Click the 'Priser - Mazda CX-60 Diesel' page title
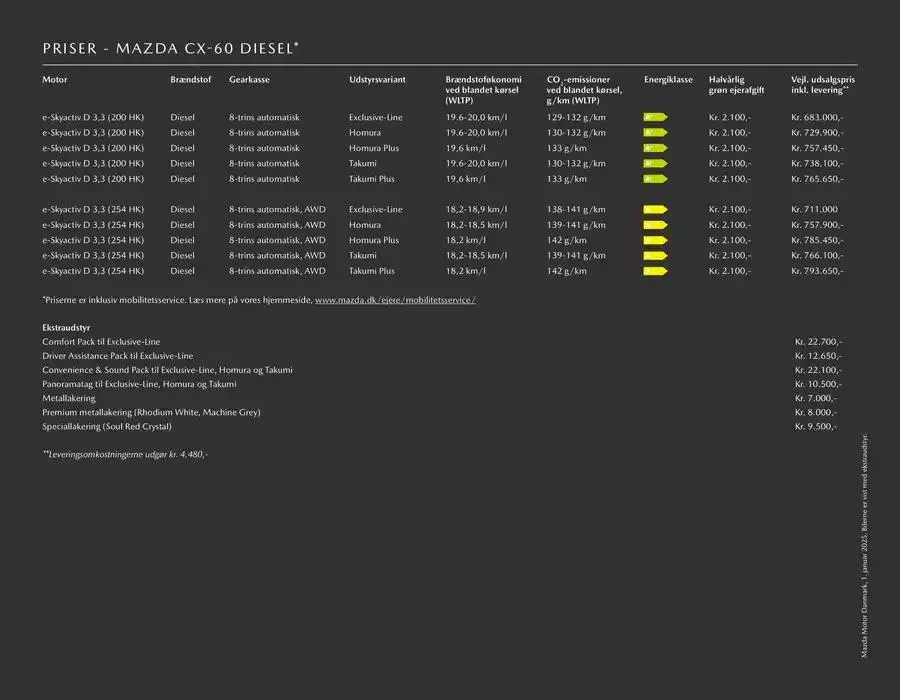 pyautogui.click(x=171, y=49)
